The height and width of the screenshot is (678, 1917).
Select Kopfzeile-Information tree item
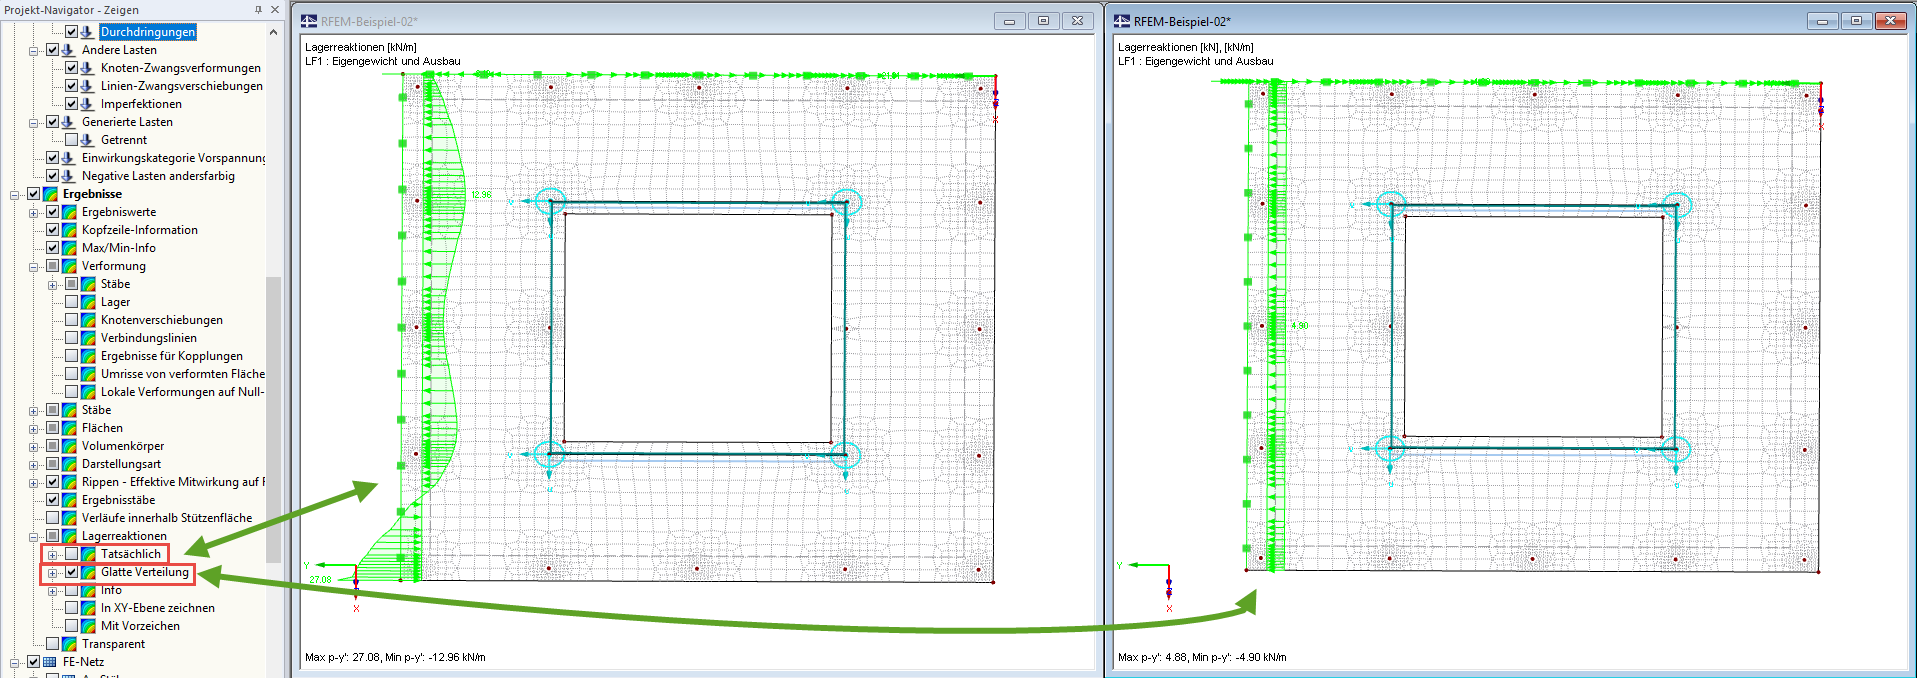[x=139, y=230]
